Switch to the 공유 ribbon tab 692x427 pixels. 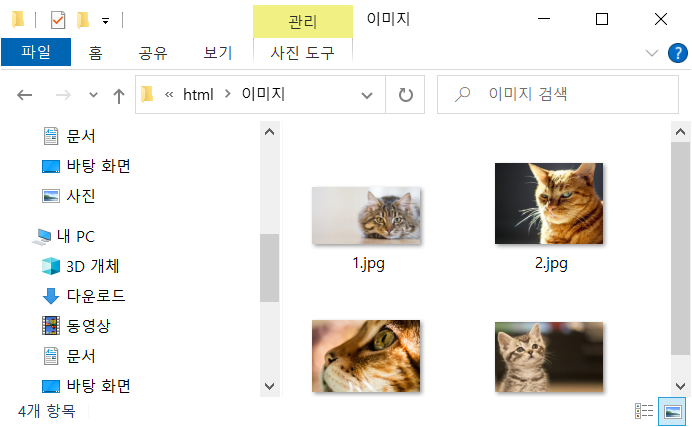pyautogui.click(x=153, y=53)
